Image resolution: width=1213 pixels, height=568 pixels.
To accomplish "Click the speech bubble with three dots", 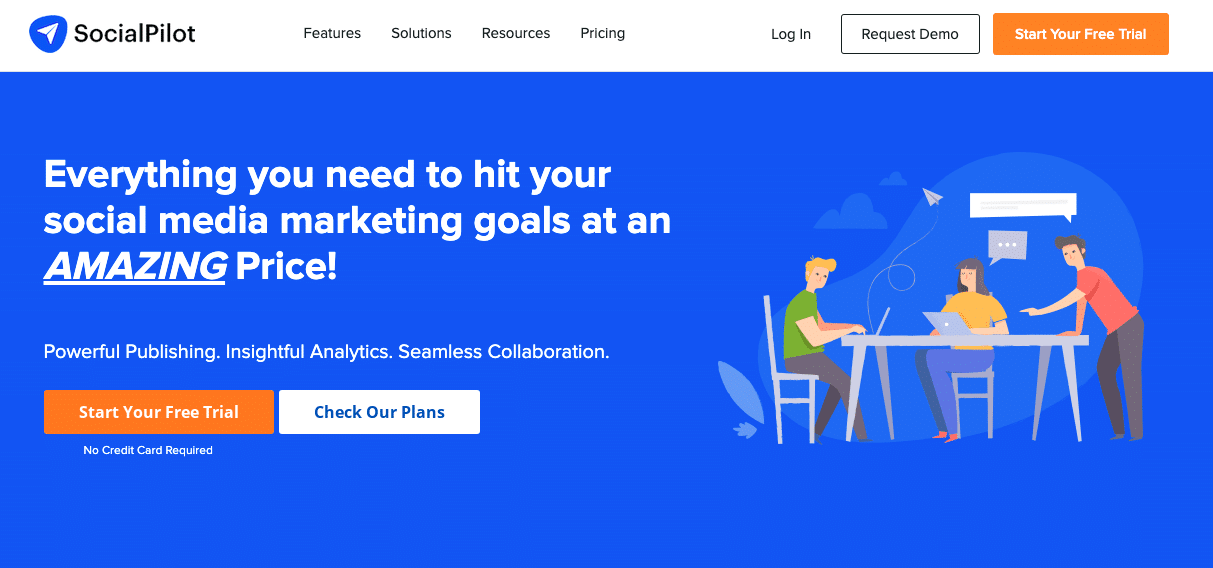I will click(x=1007, y=245).
